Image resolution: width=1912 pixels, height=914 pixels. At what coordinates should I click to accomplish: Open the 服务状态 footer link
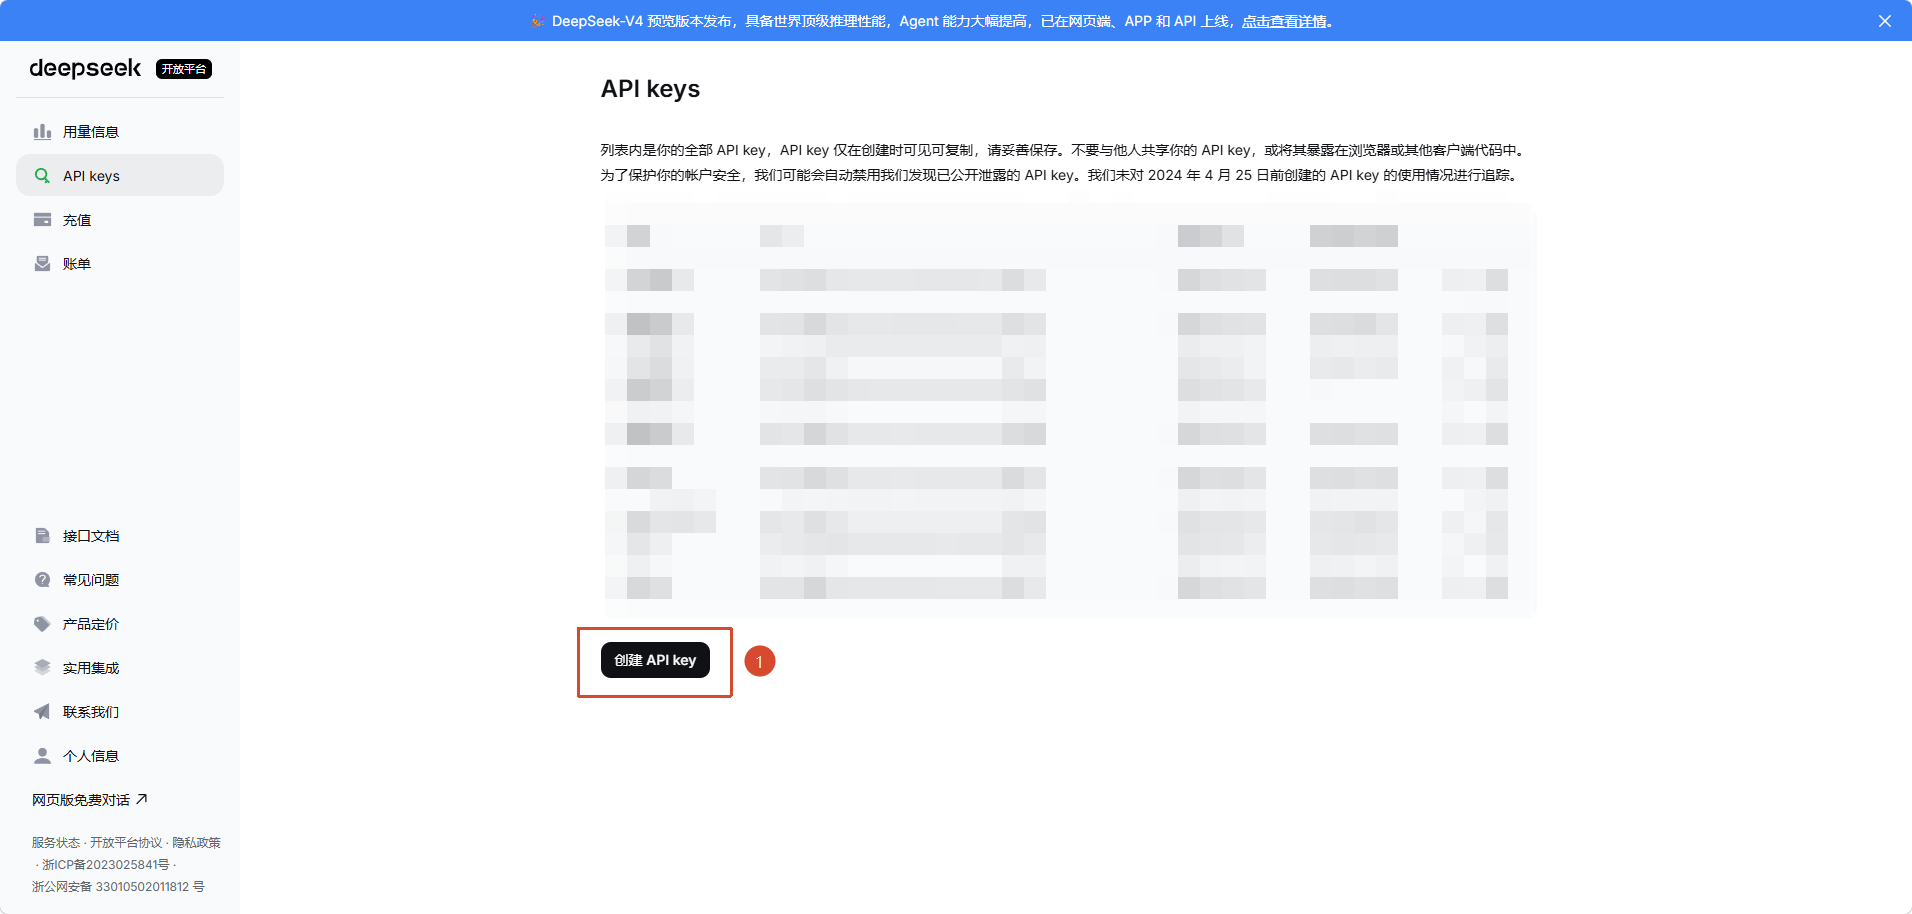tap(56, 843)
